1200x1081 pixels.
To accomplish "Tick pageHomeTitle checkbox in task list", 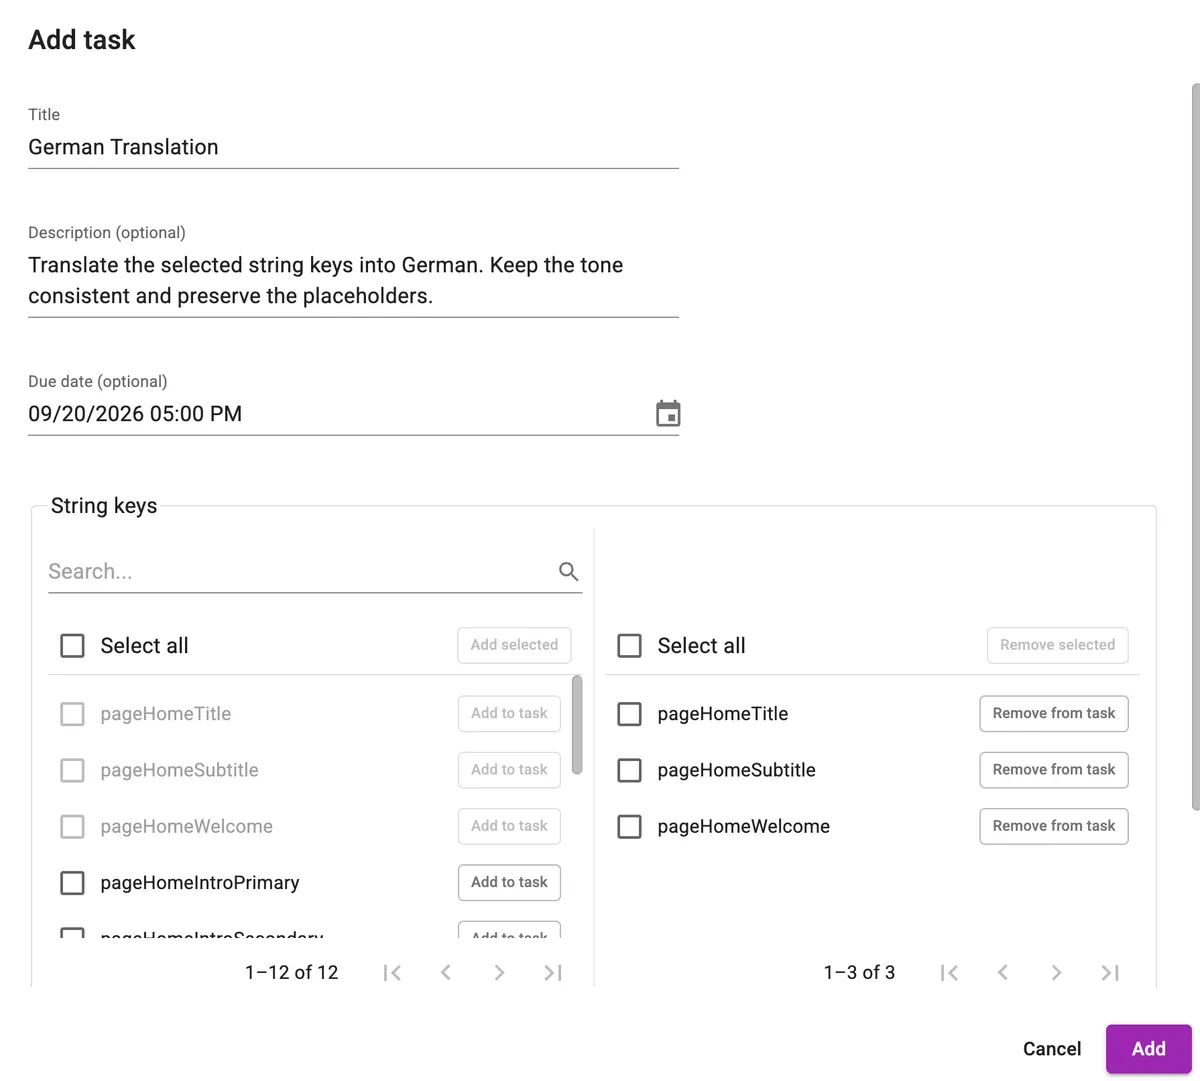I will pos(629,713).
